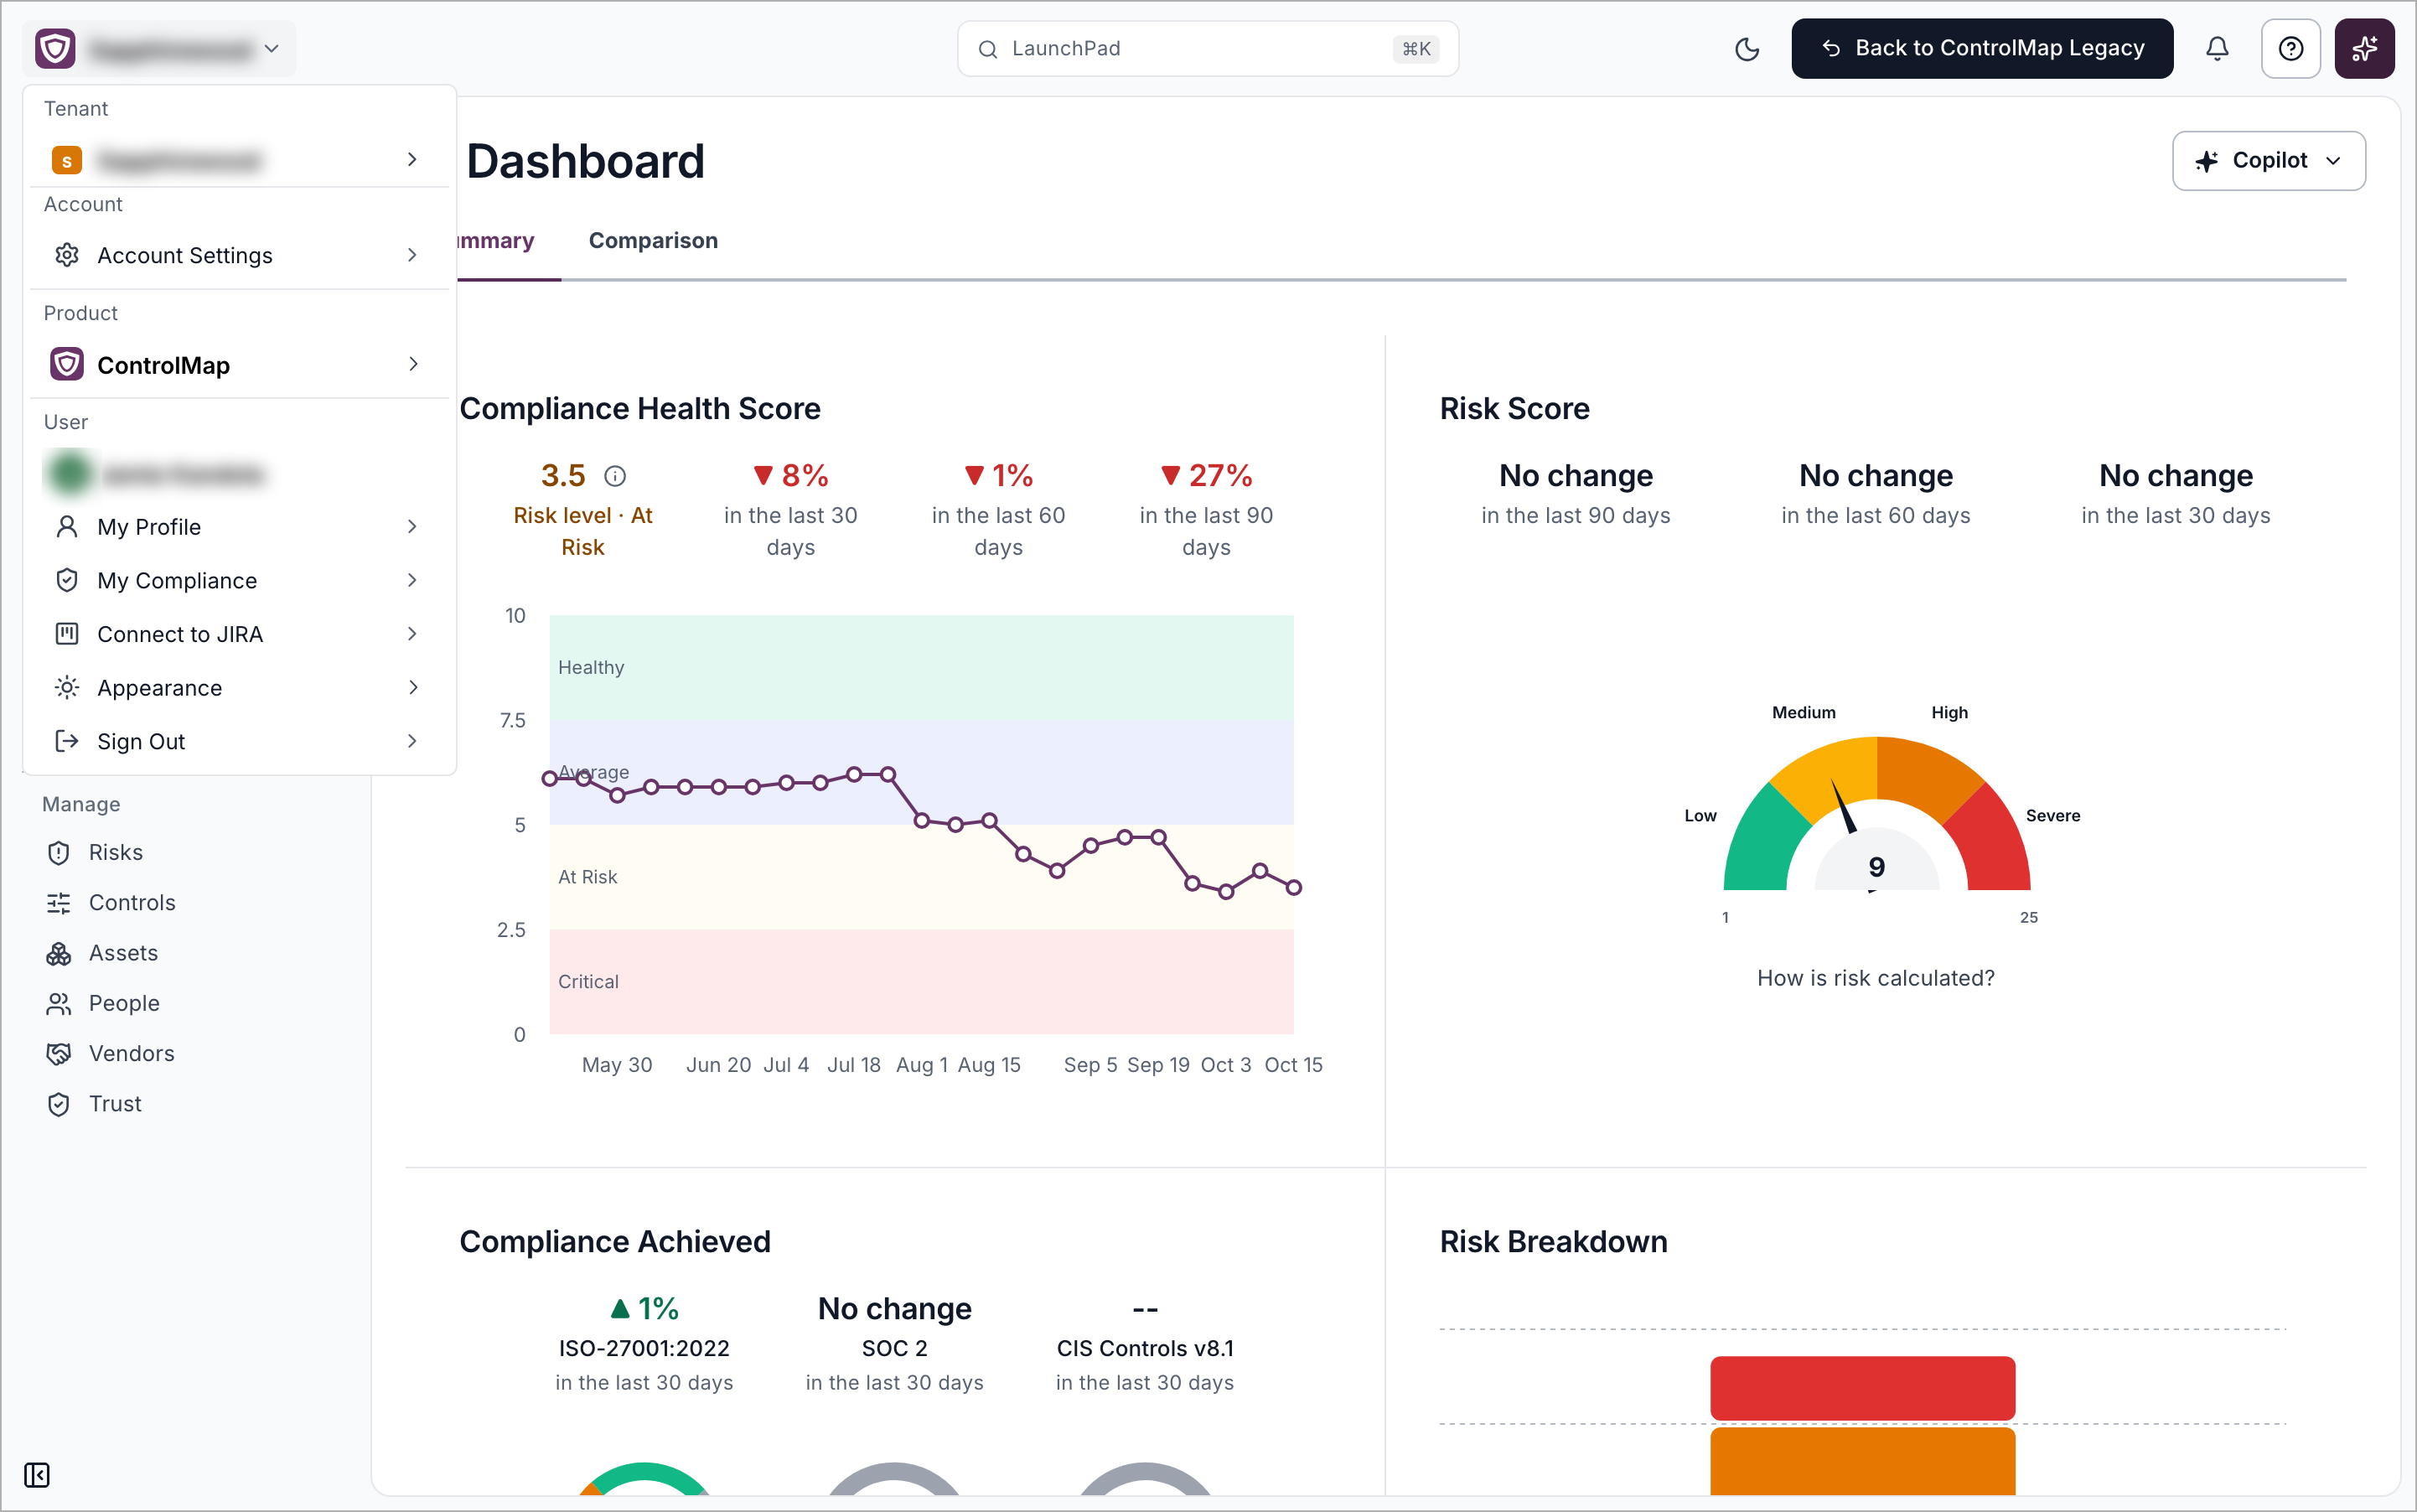2417x1512 pixels.
Task: Click the My Compliance shield icon
Action: point(67,580)
